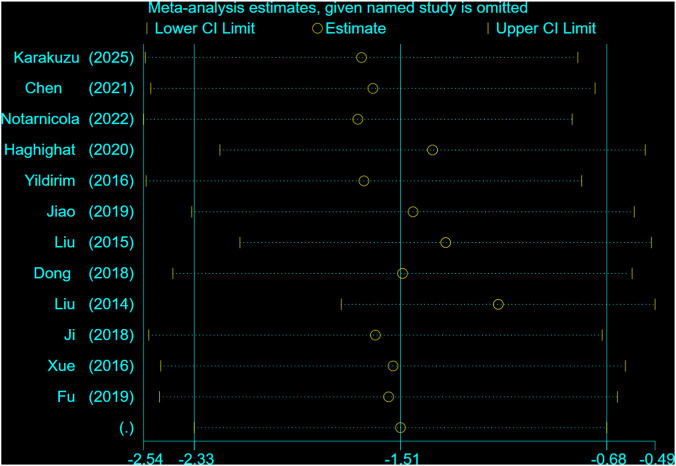Click the estimate circle in Xue (2016) row
Screen dimensions: 676x466
[393, 366]
